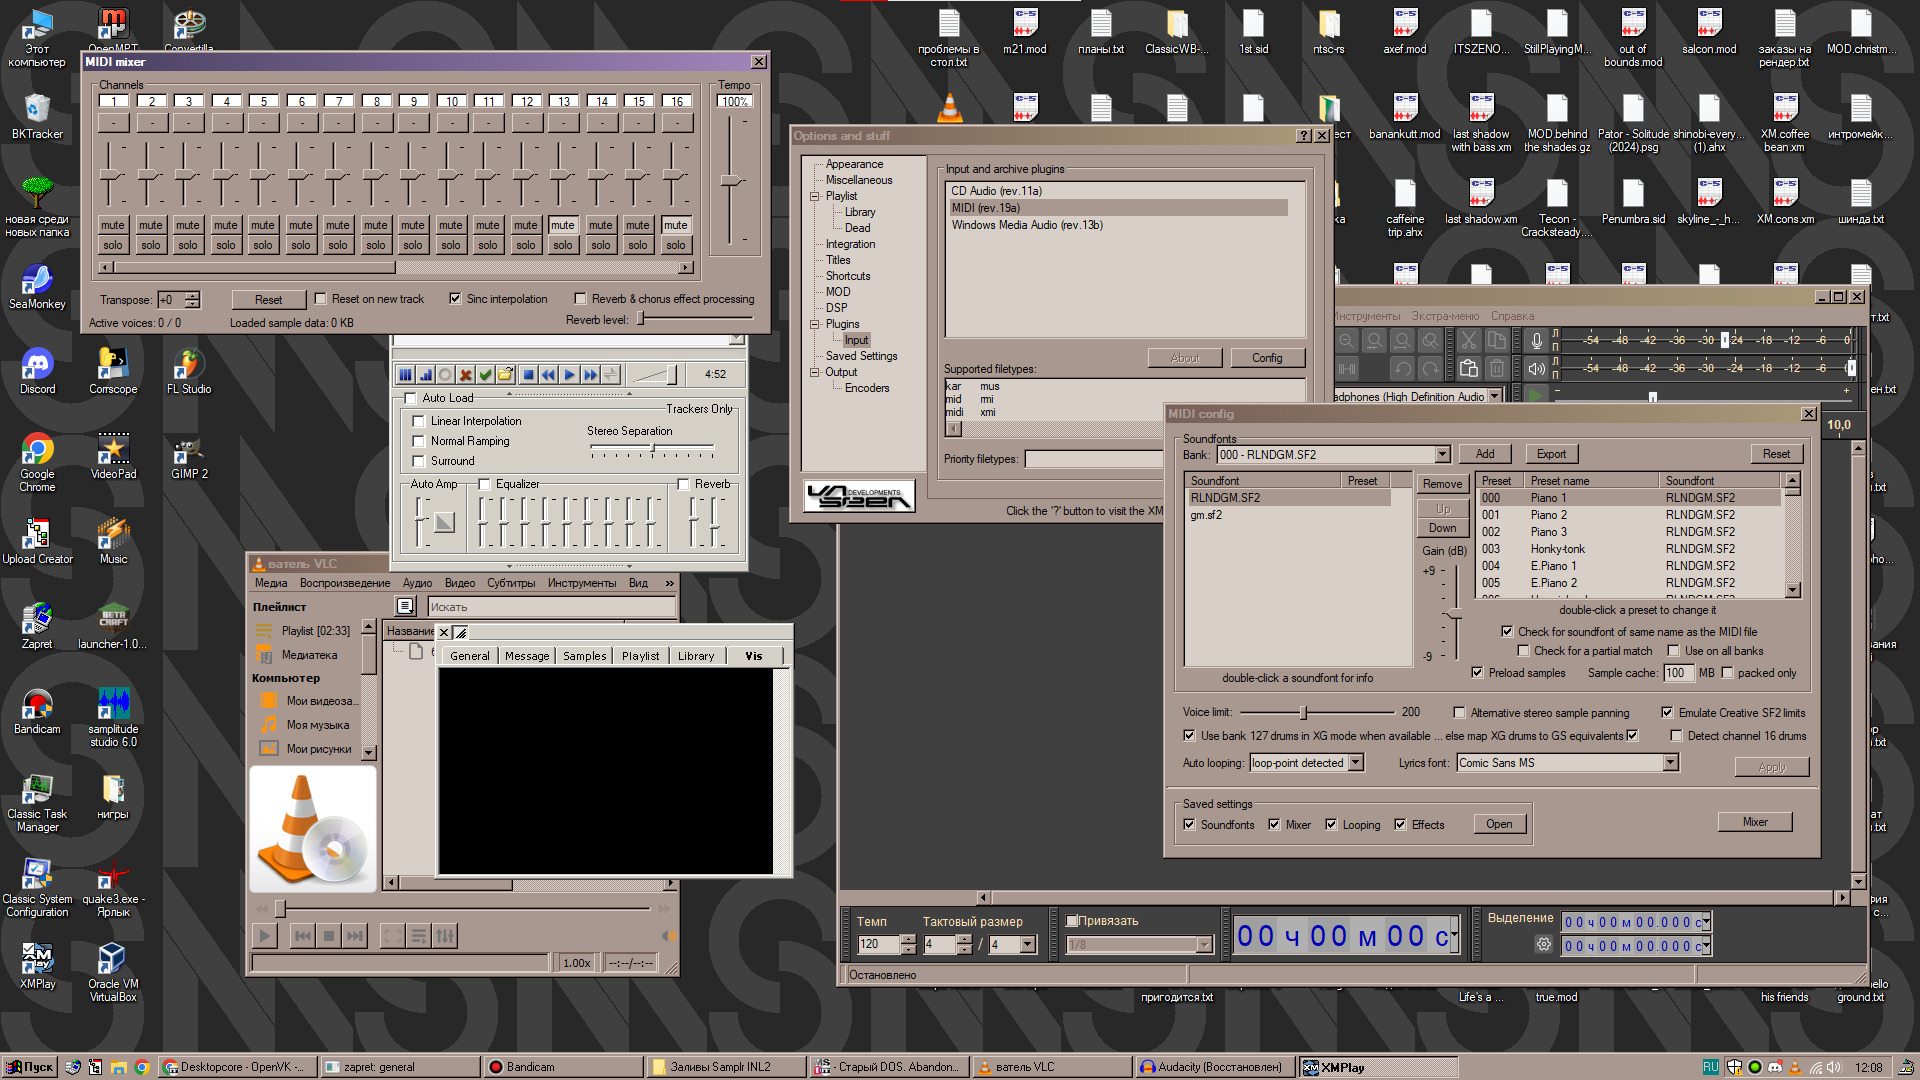Uncheck Preload samples in MIDI config
Image resolution: width=1920 pixels, height=1080 pixels.
(1477, 673)
